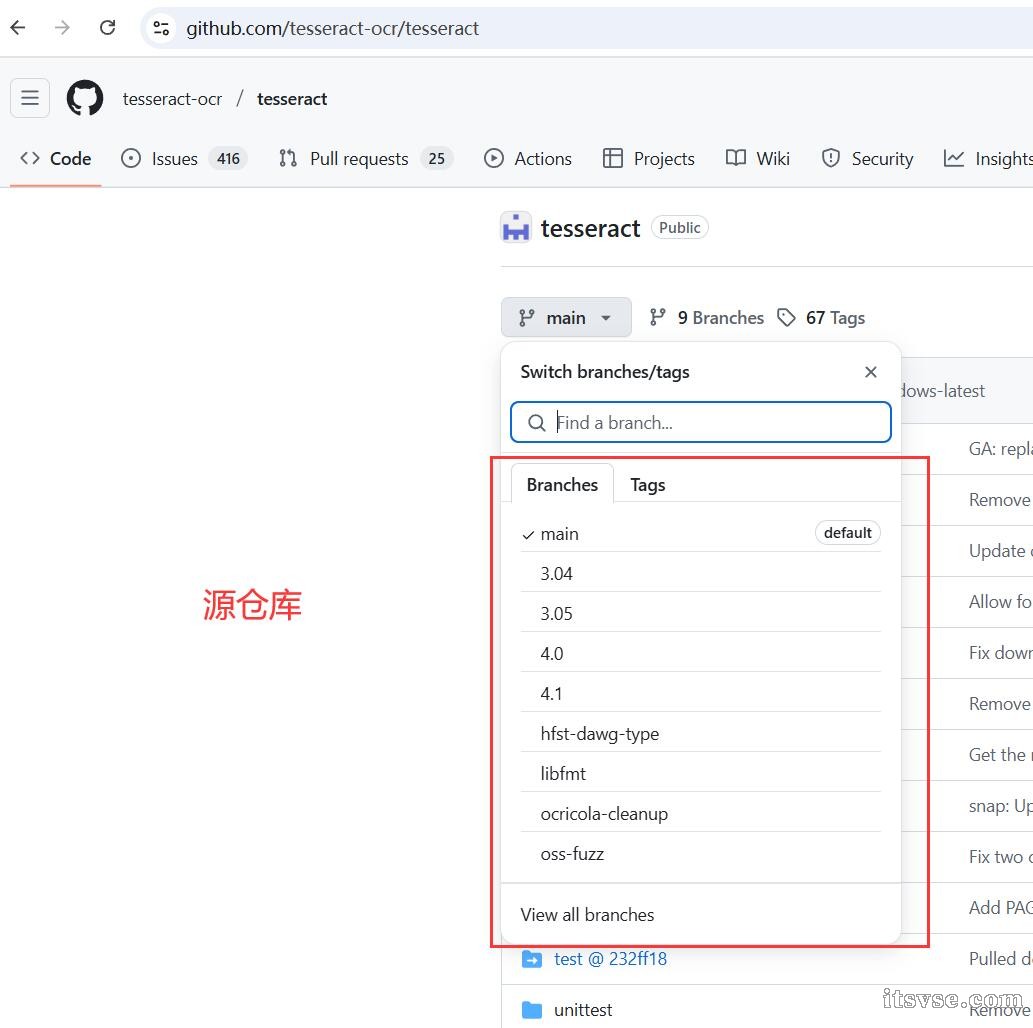Viewport: 1033px width, 1028px height.
Task: Open the 'Add PAG' commit message
Action: [x=1000, y=907]
